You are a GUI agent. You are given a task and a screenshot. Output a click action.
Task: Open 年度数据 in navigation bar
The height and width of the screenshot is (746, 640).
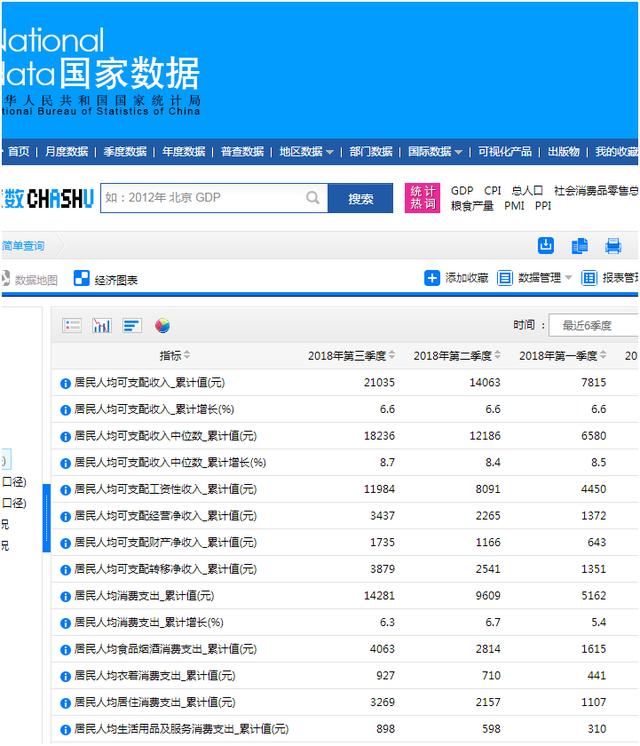[184, 152]
